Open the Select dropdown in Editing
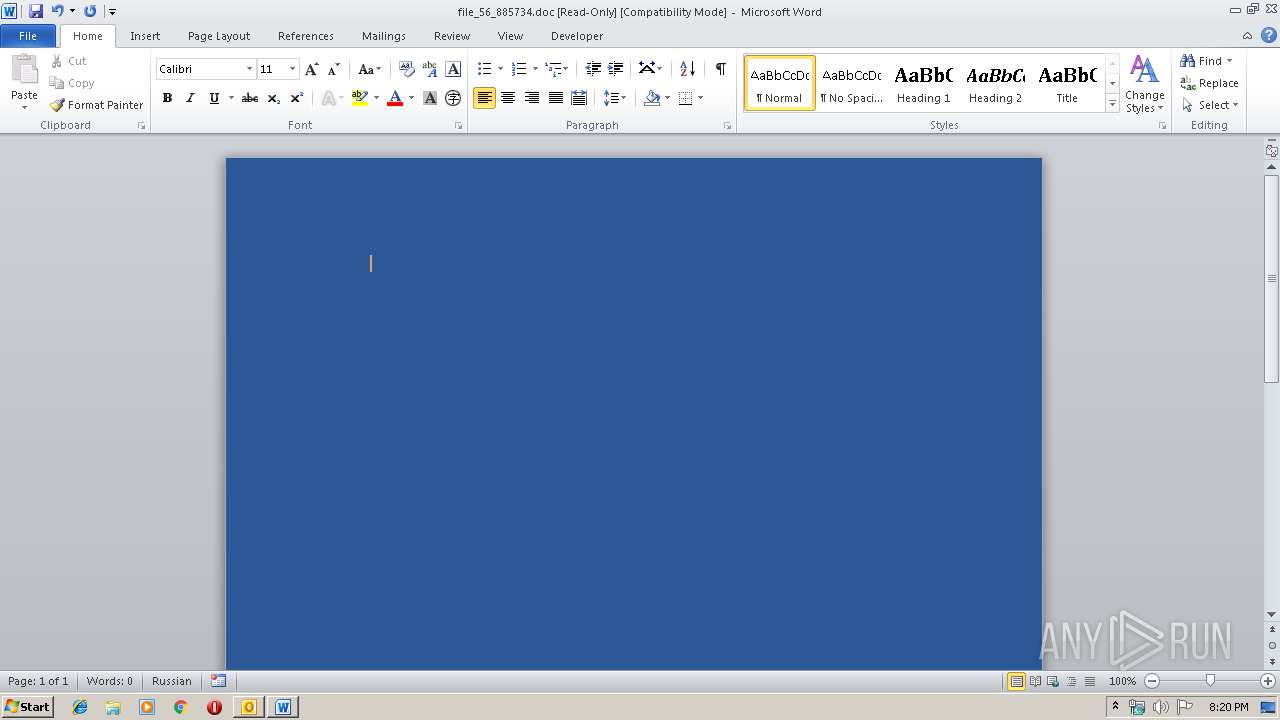Image resolution: width=1280 pixels, height=720 pixels. [1210, 105]
